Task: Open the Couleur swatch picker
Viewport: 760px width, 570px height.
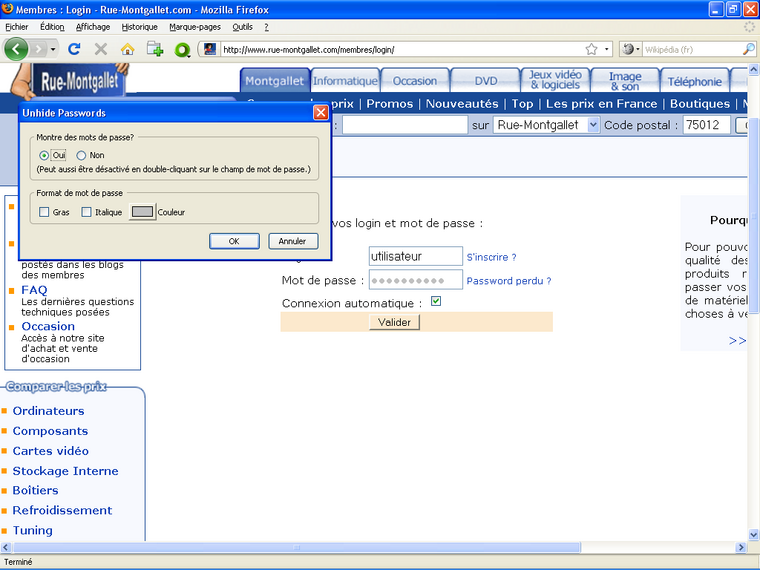Action: click(142, 212)
